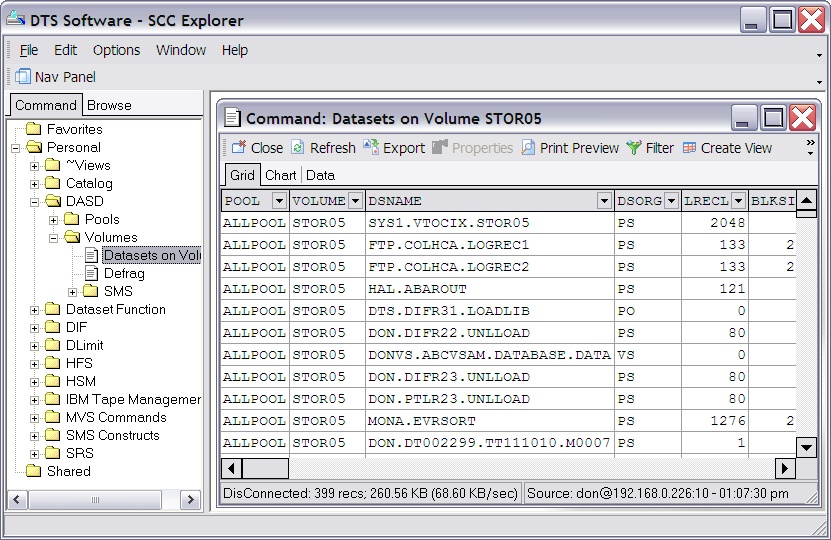Click the document icon in command window title
831x540 pixels.
click(232, 118)
